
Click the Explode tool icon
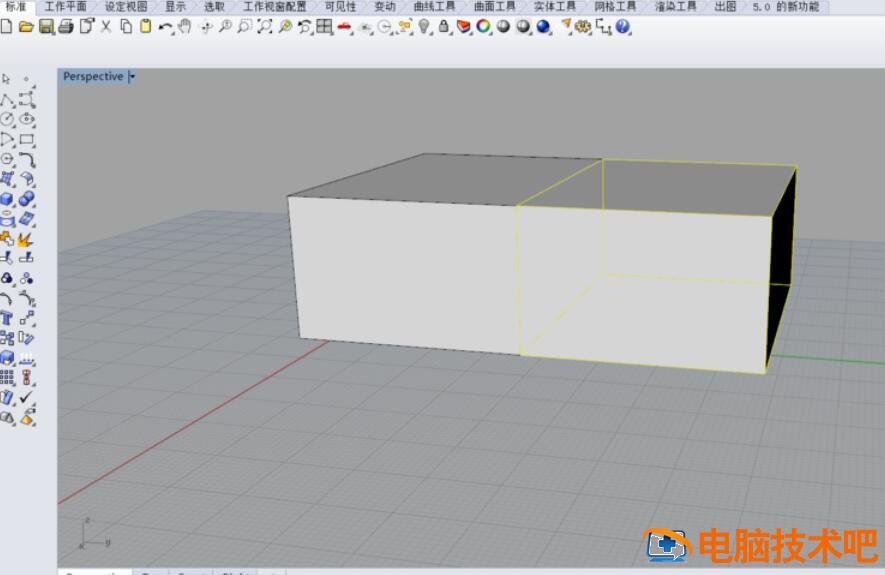[x=27, y=239]
